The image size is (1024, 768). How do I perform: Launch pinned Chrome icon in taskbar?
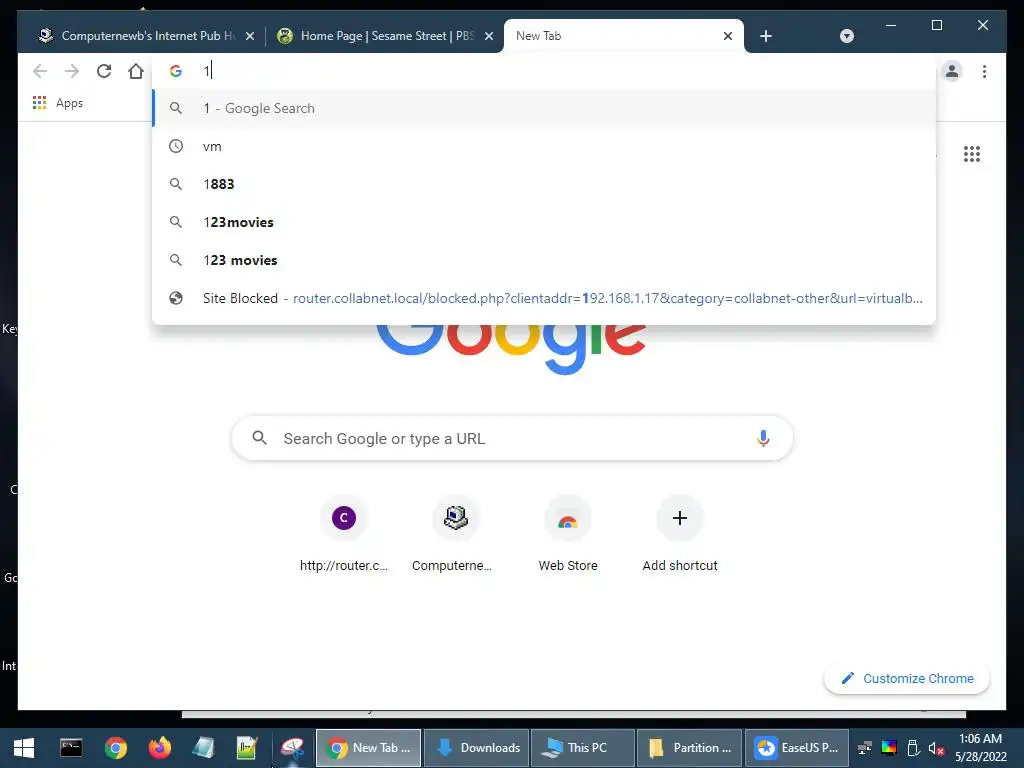[116, 748]
